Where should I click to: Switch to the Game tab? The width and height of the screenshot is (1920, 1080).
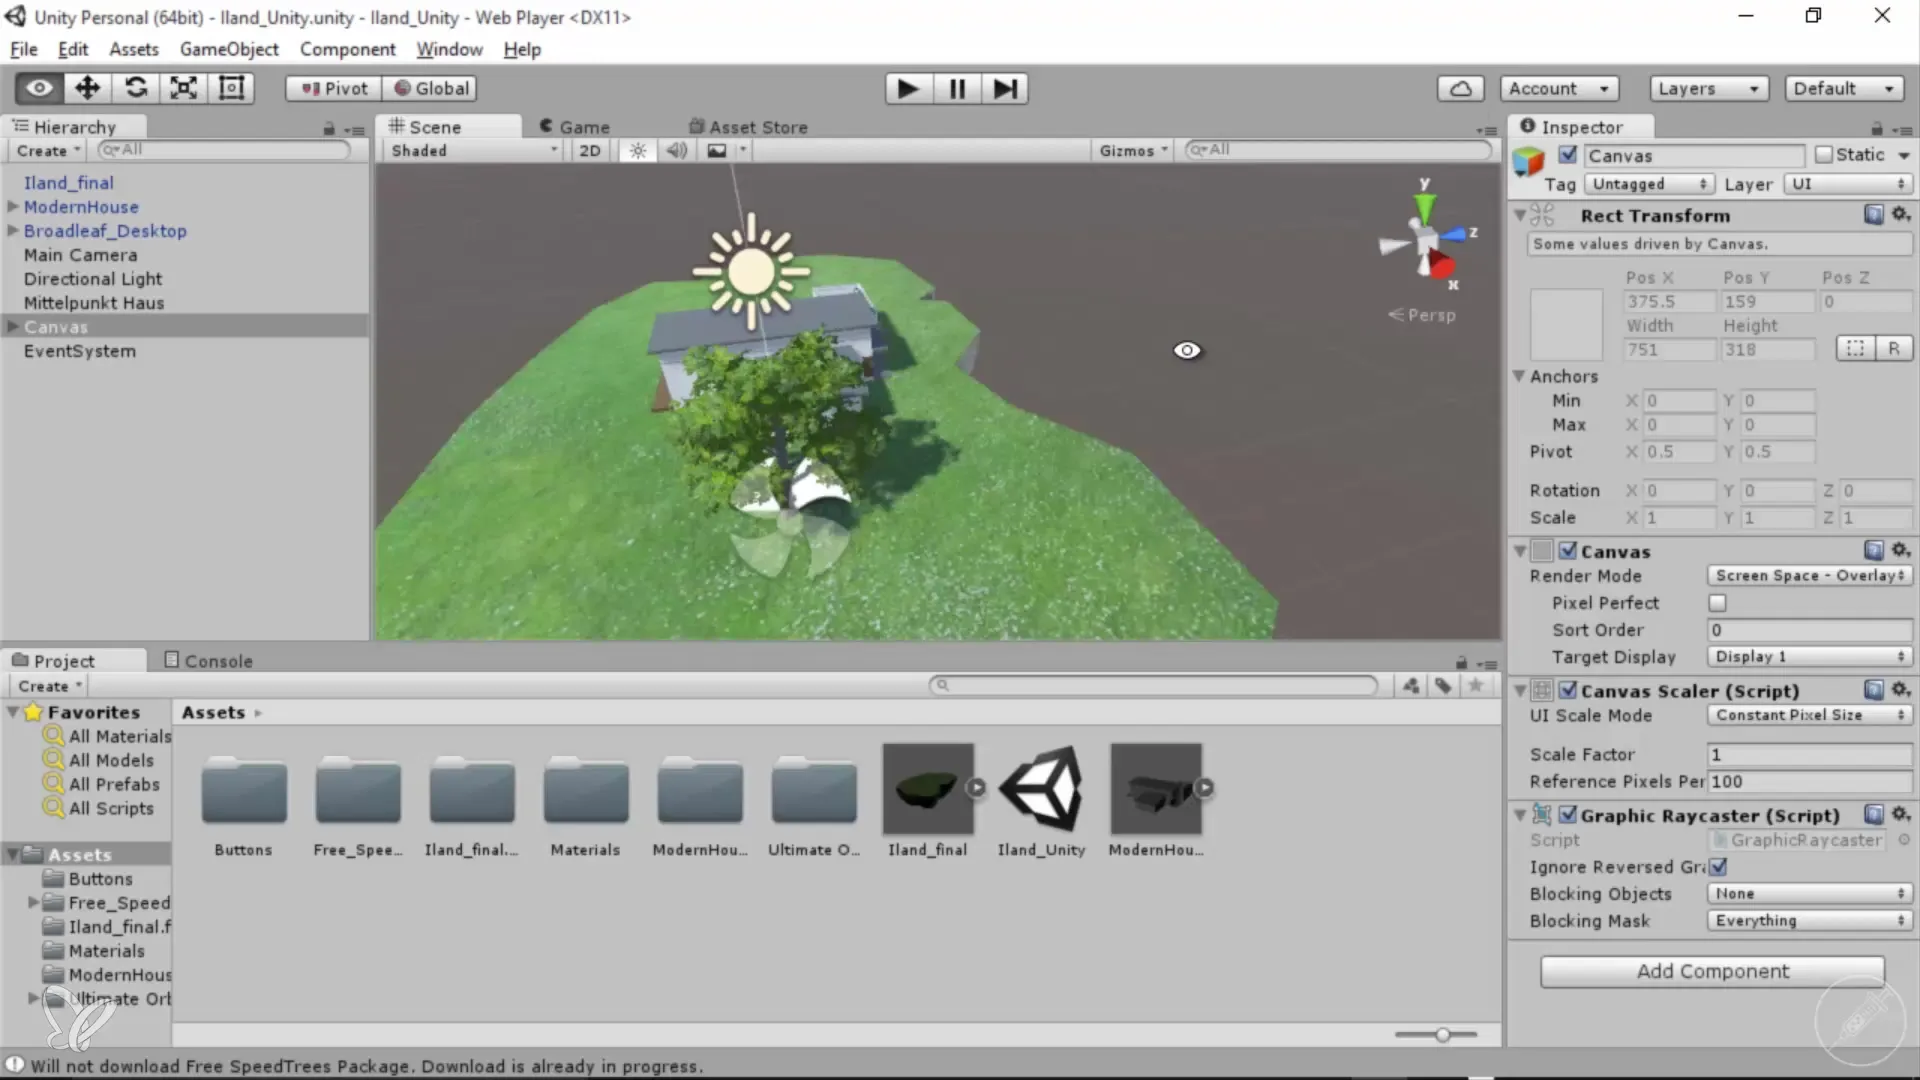tap(575, 127)
